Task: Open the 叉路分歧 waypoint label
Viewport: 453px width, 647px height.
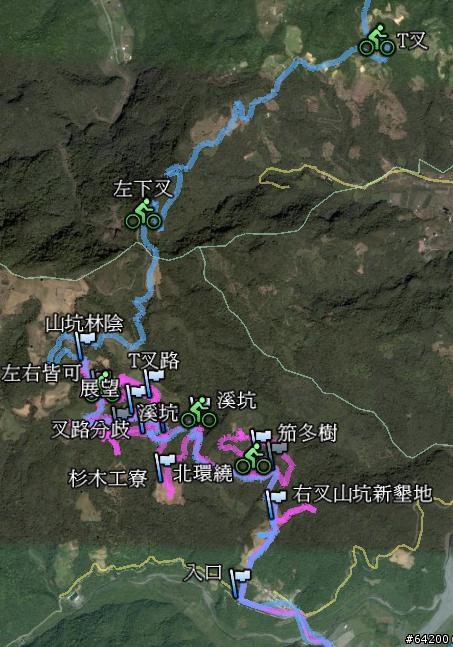Action: pyautogui.click(x=90, y=430)
